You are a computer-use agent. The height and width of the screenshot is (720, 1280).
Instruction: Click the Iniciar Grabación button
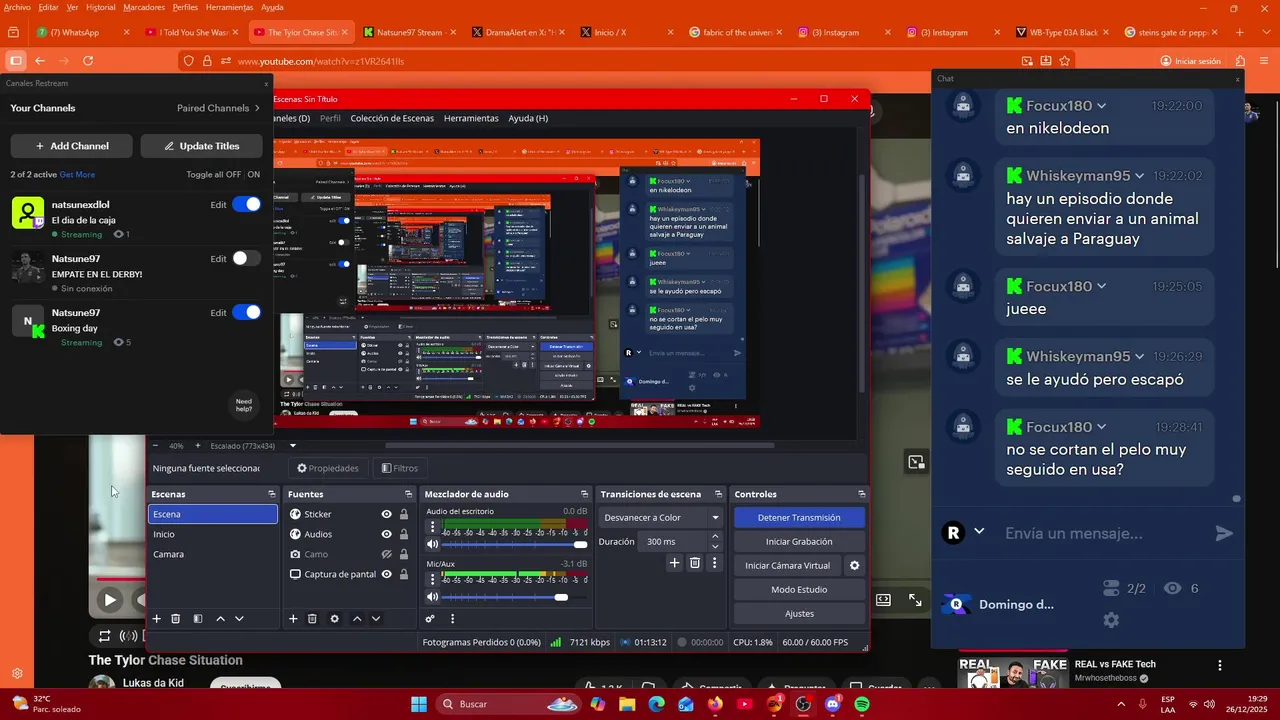[798, 541]
